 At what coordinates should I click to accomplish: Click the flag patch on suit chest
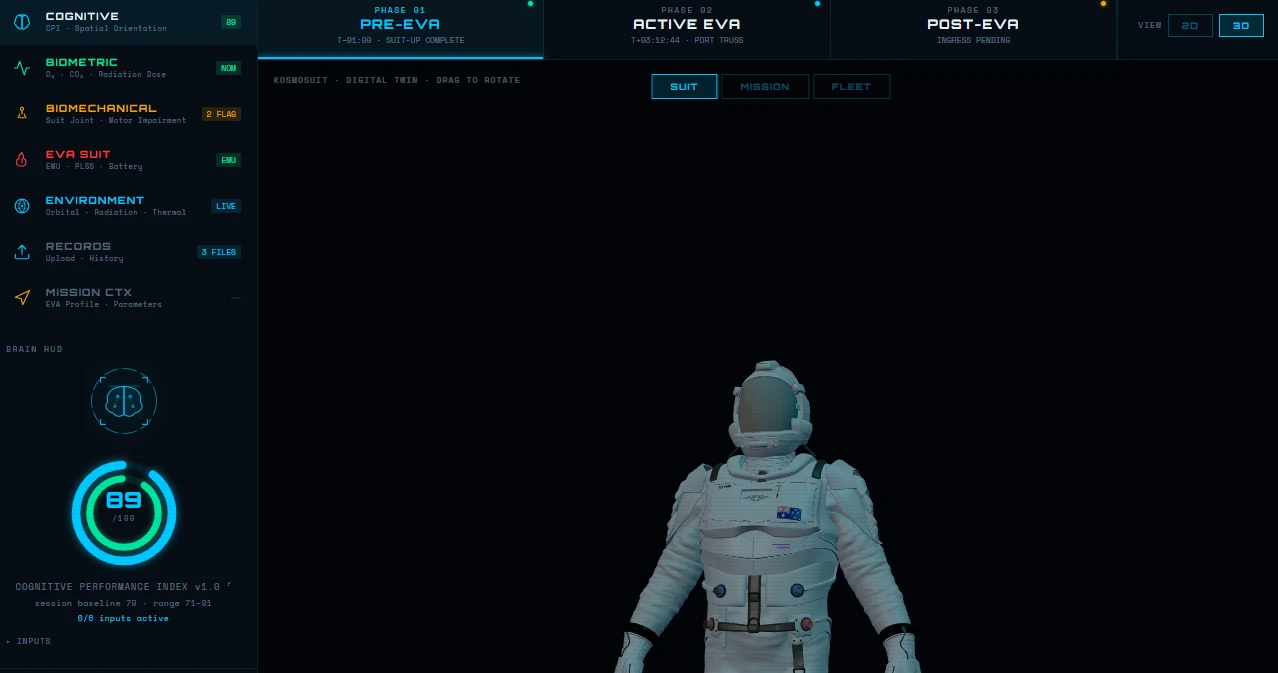789,513
